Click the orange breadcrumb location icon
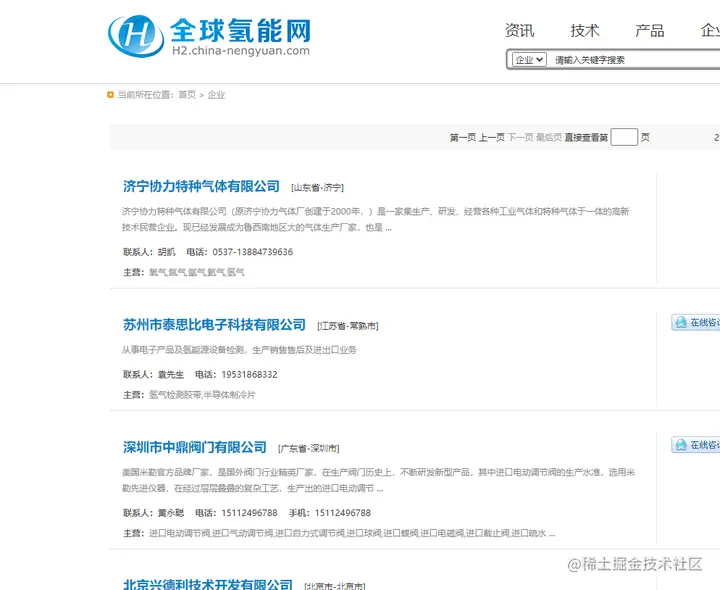The height and width of the screenshot is (590, 720). click(x=110, y=95)
